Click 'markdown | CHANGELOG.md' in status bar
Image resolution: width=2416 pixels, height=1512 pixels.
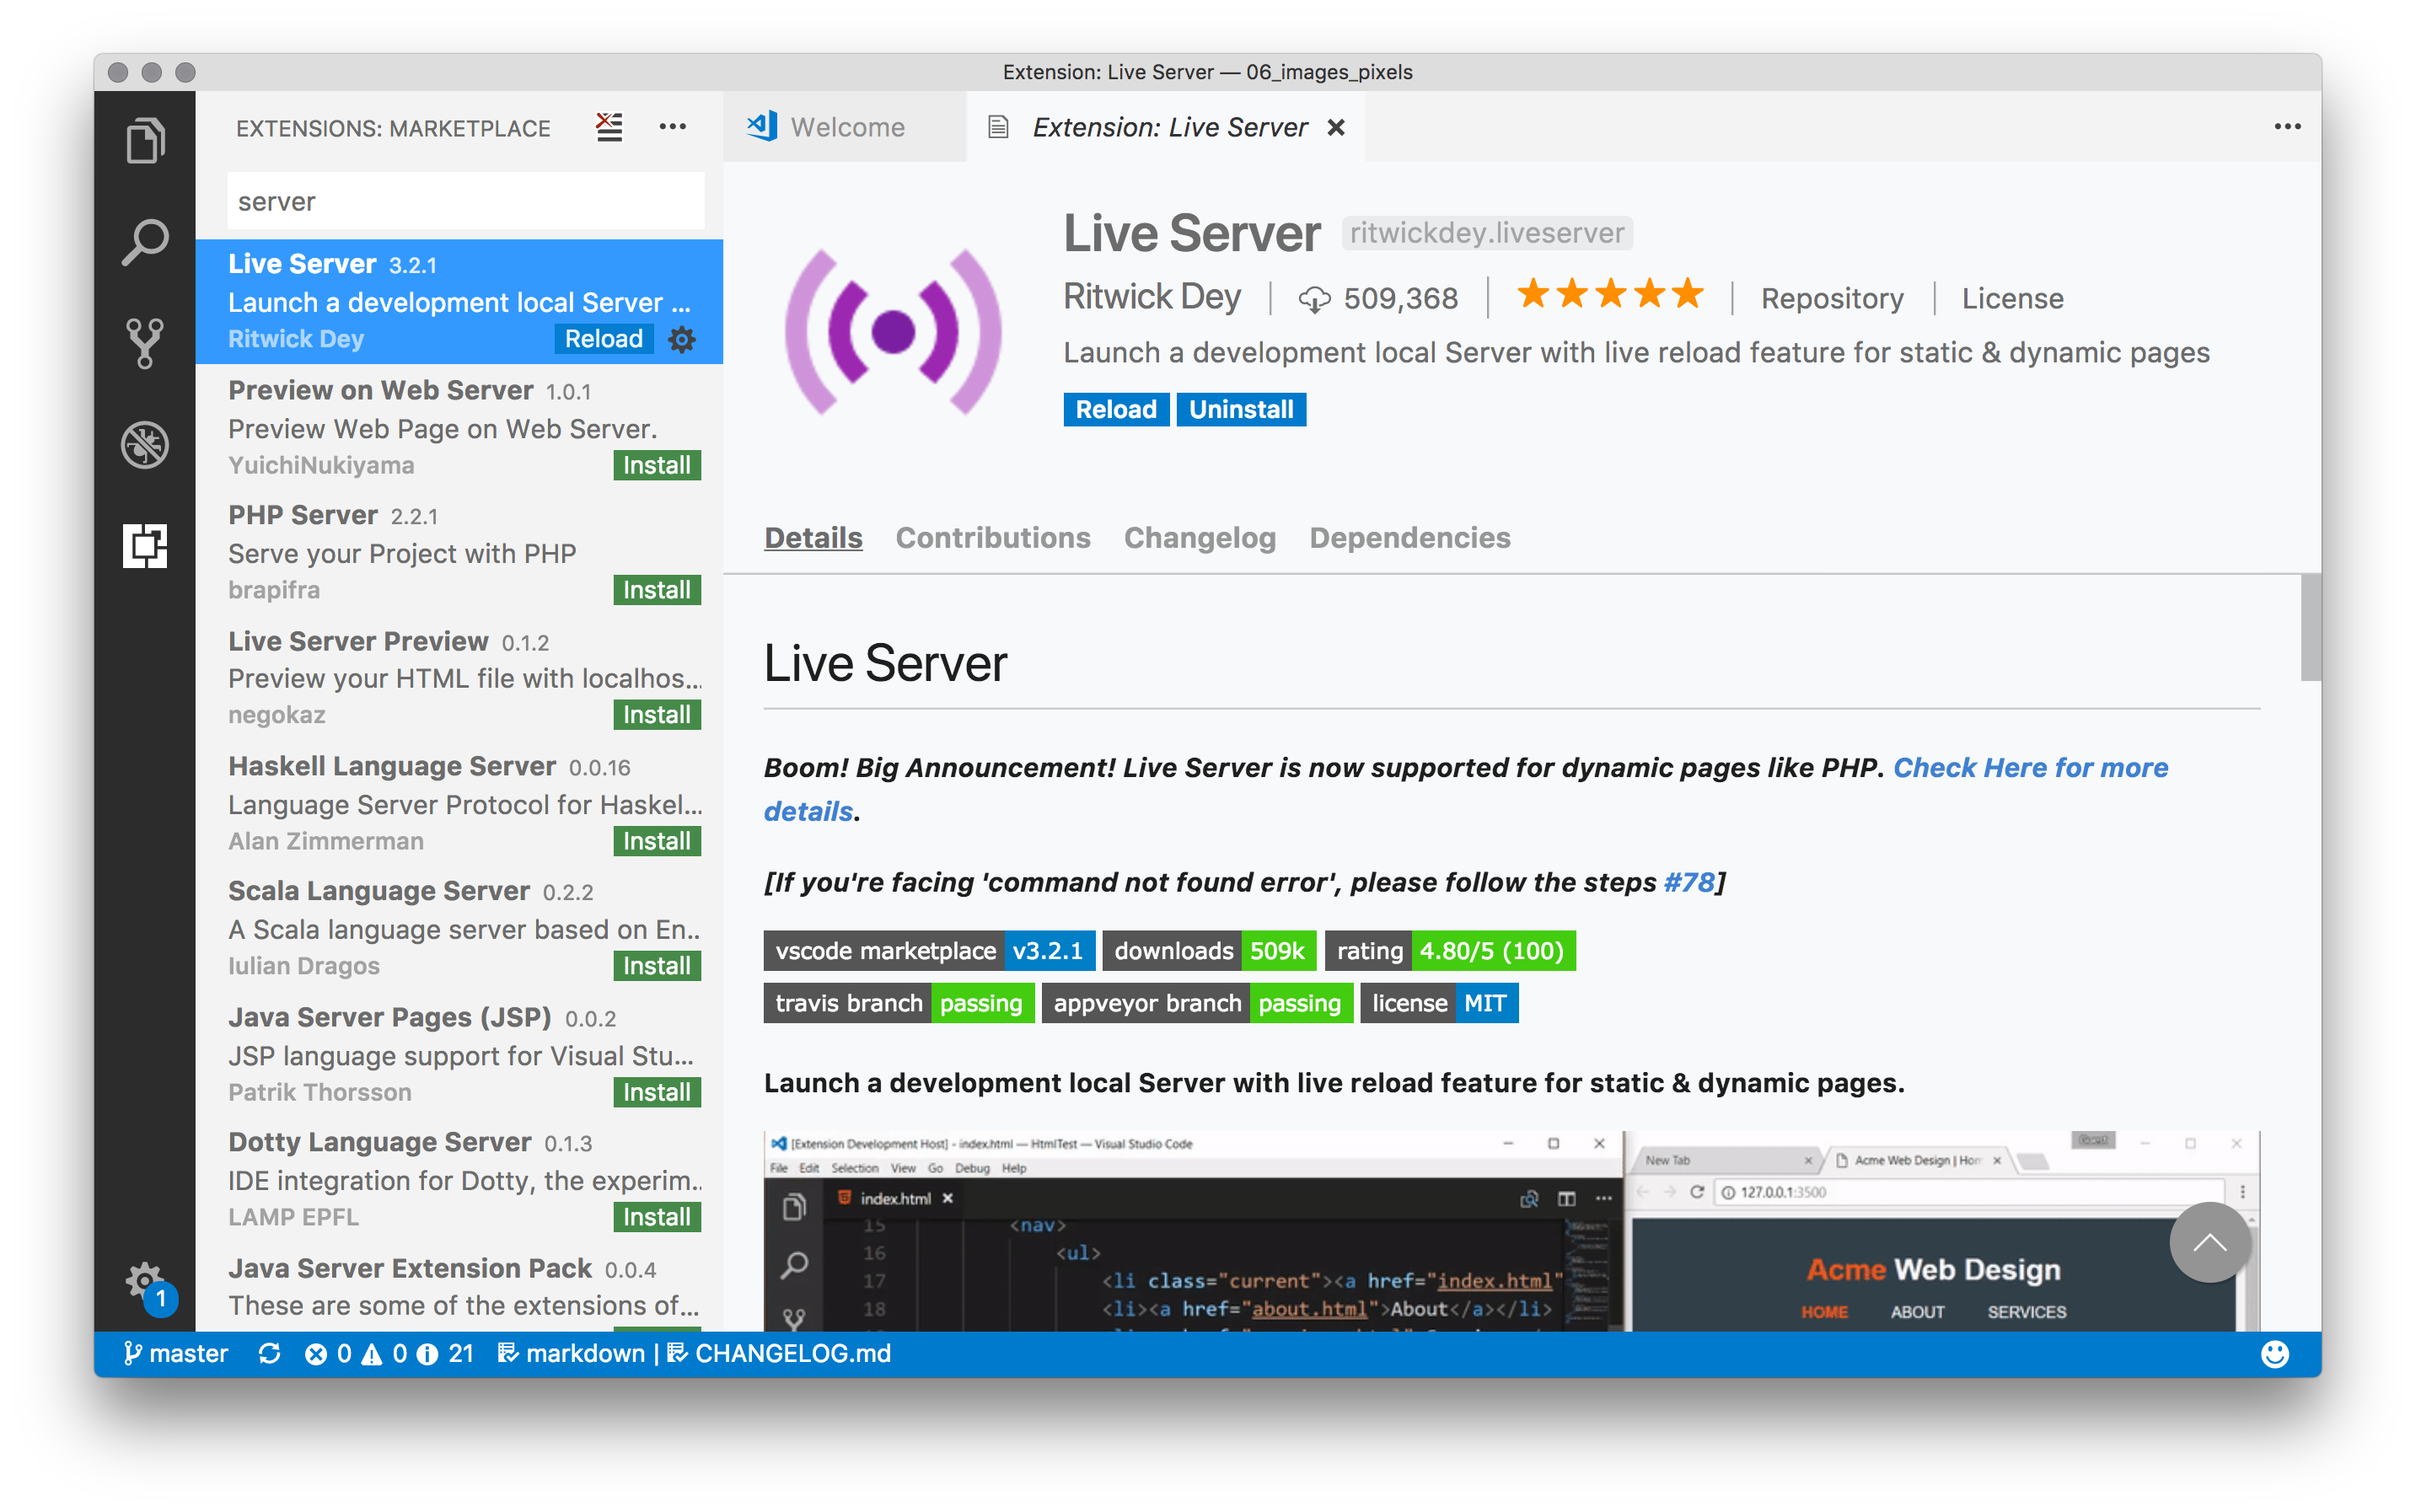694,1353
